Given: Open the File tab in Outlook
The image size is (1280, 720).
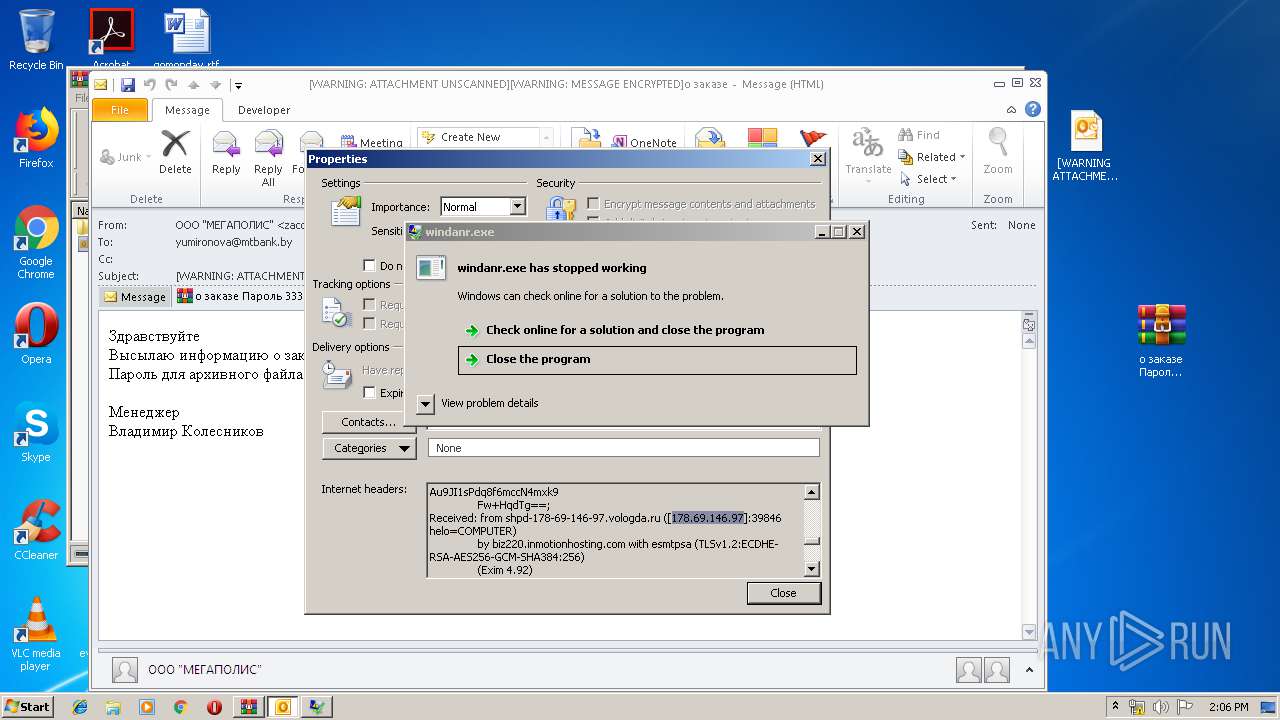Looking at the screenshot, I should (120, 110).
